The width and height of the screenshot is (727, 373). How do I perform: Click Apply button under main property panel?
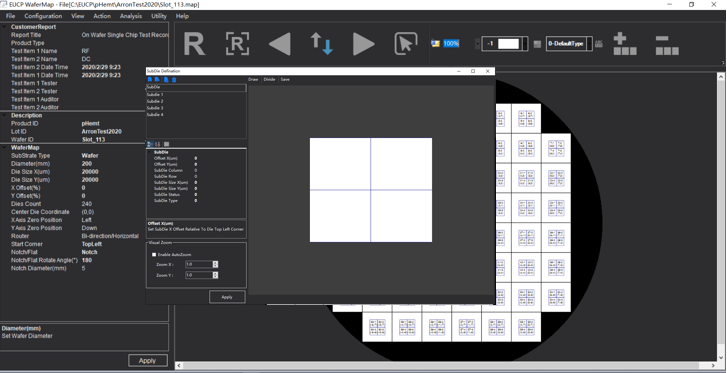click(147, 360)
